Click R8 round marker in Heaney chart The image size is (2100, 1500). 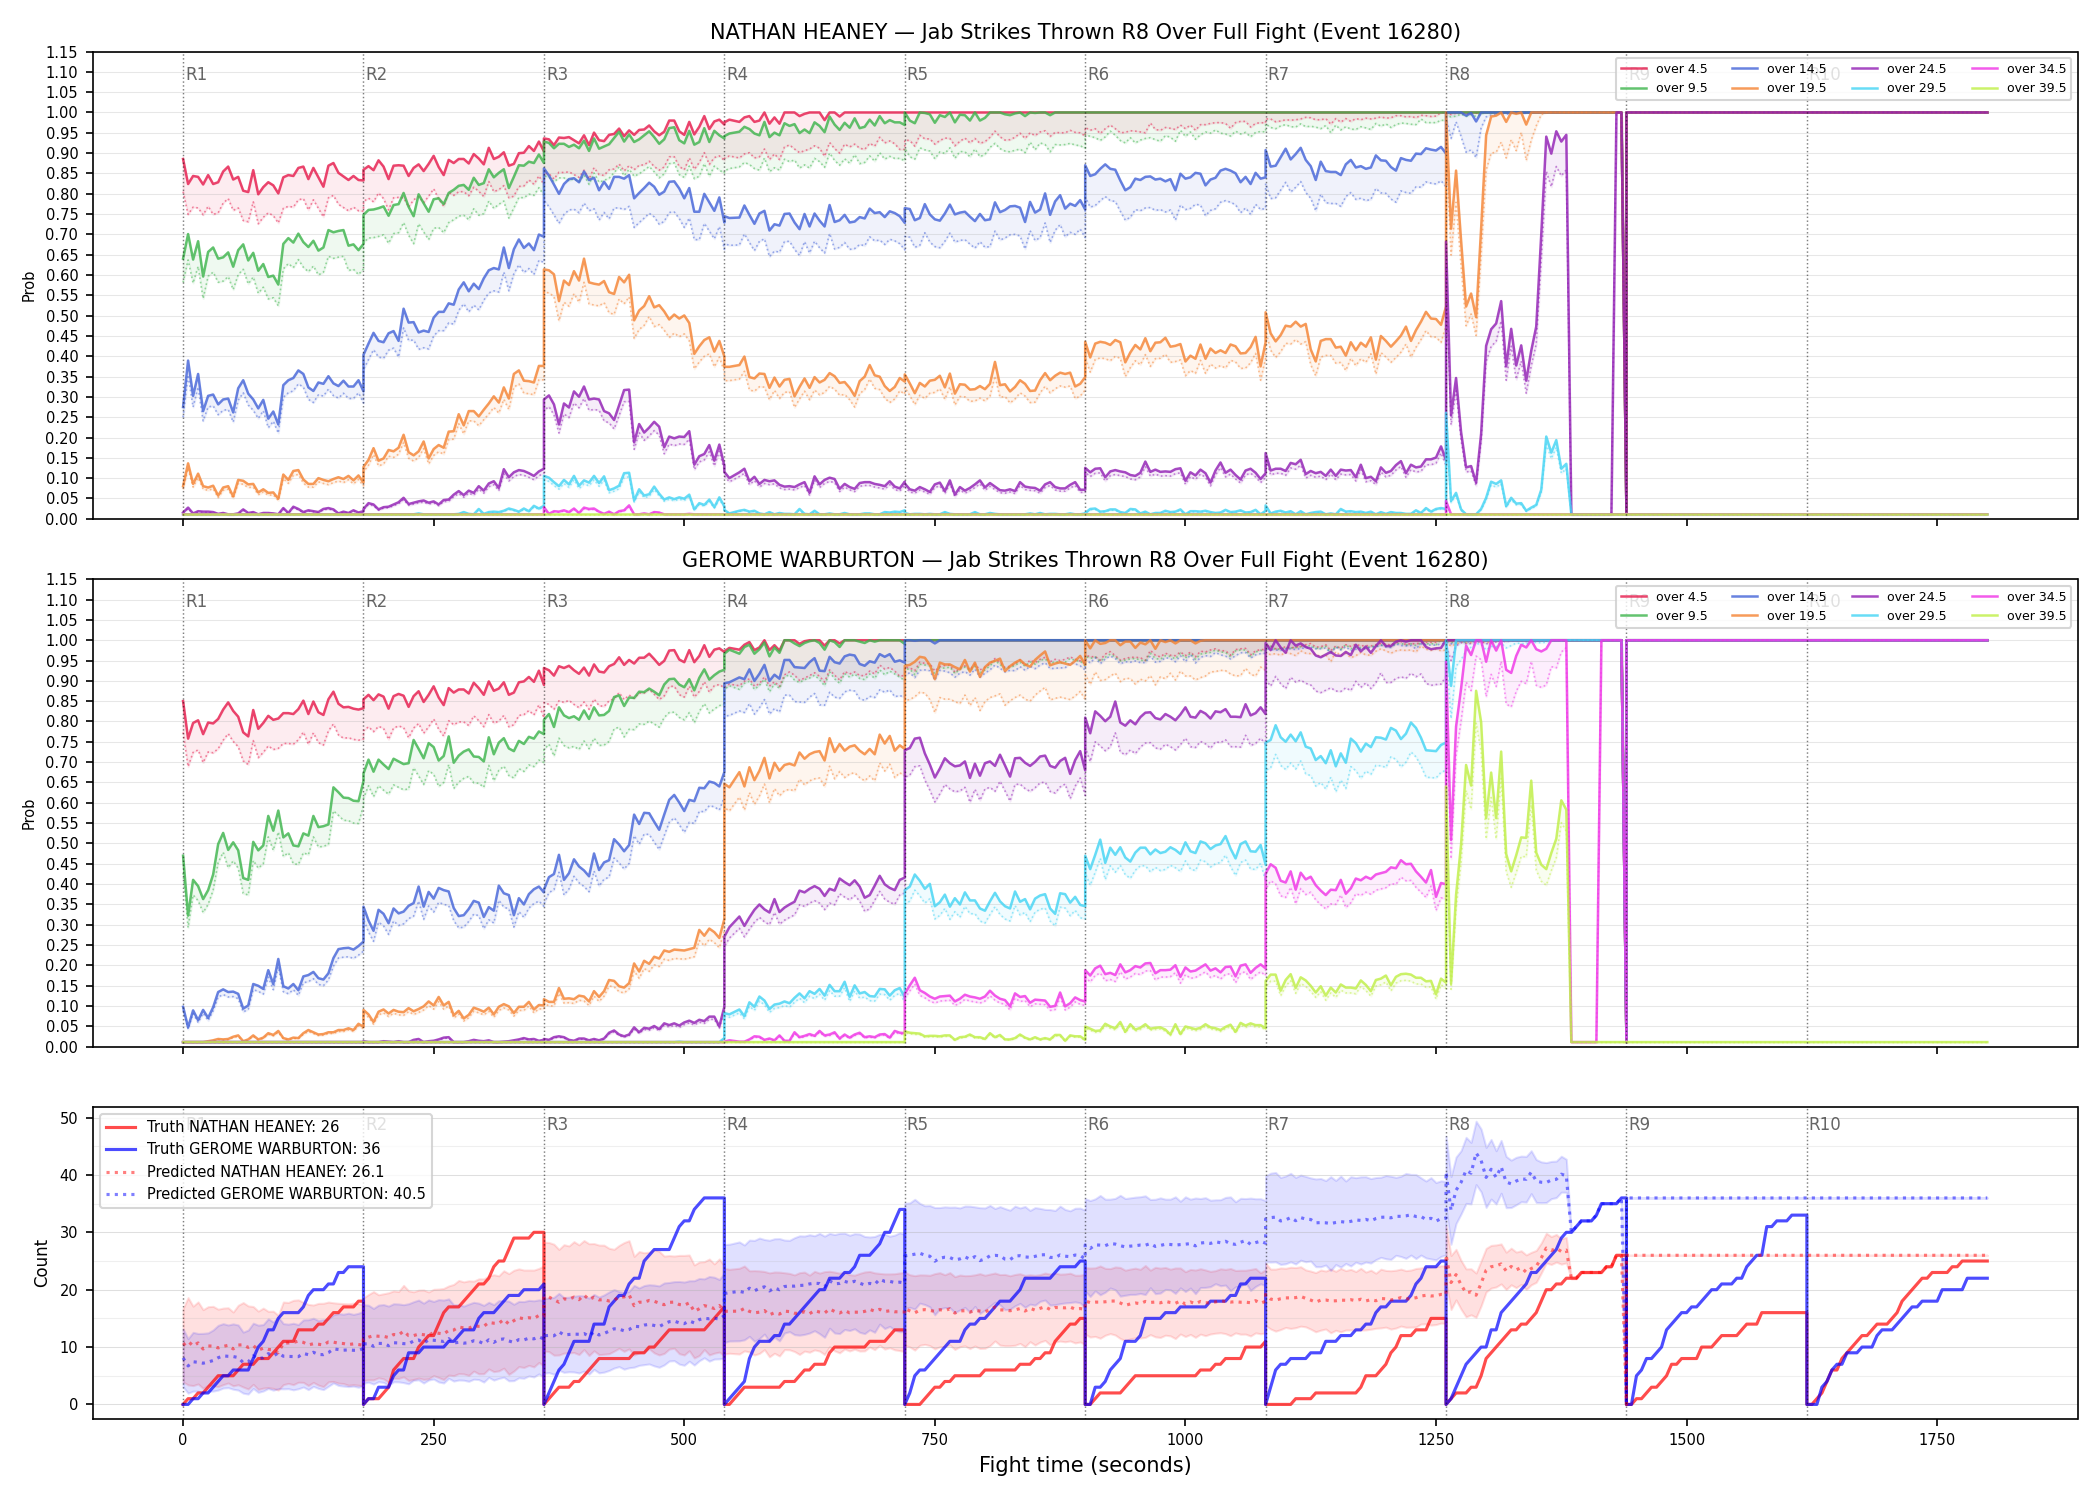[1459, 74]
